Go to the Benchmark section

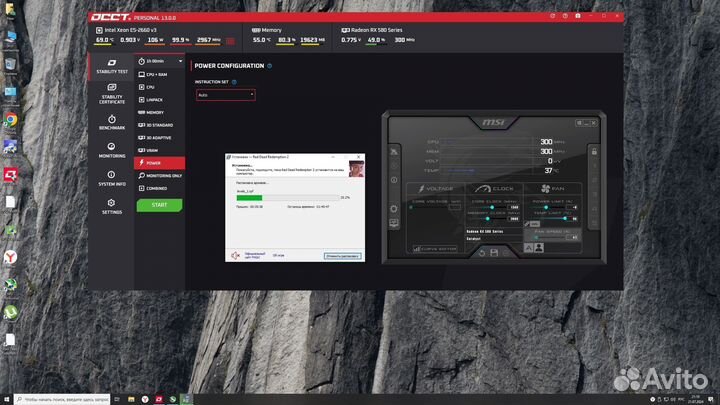[x=112, y=122]
